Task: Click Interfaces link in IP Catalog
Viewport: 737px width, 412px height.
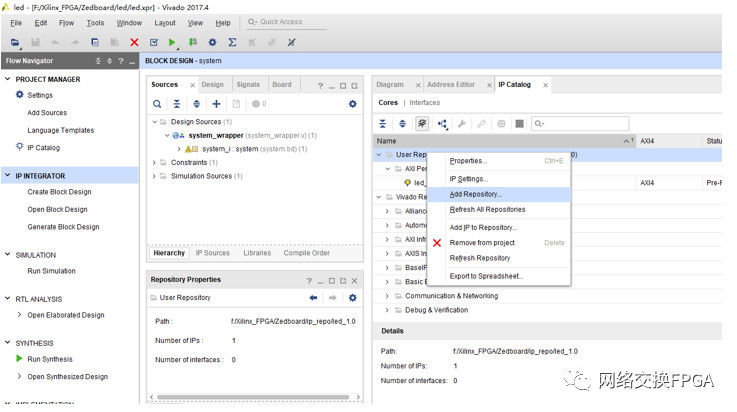Action: pyautogui.click(x=424, y=102)
